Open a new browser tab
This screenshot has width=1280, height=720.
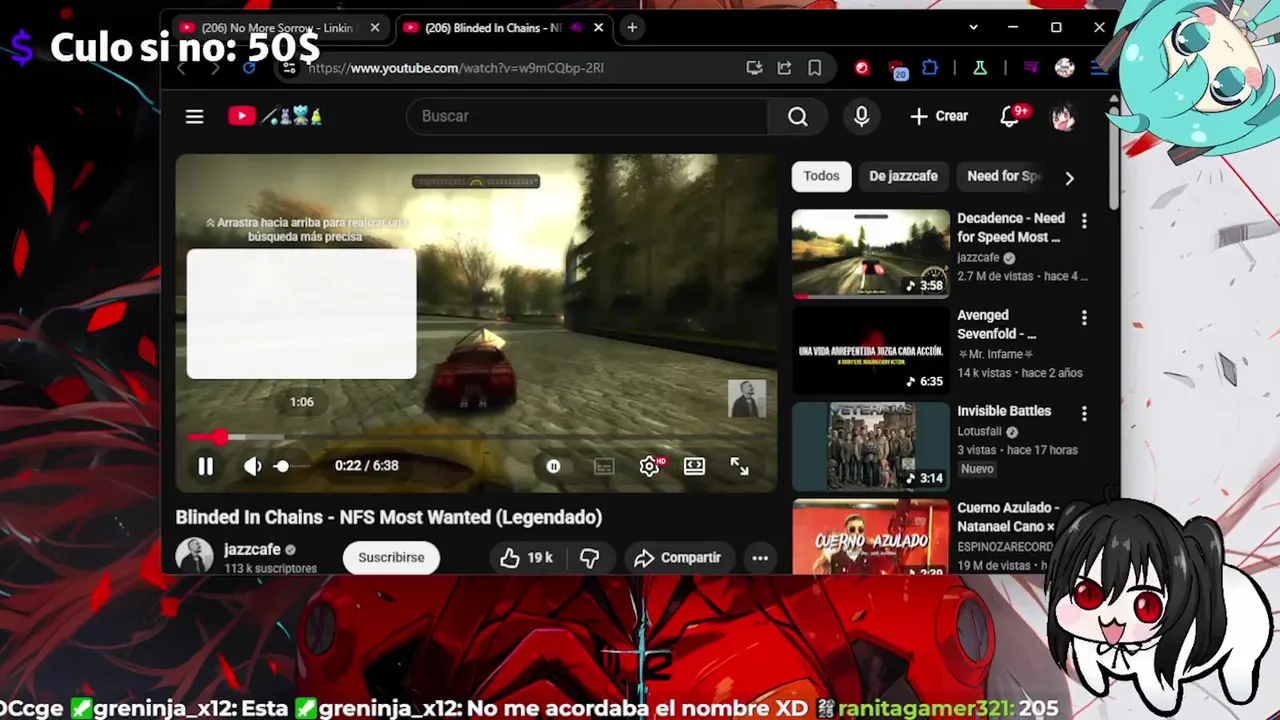632,28
